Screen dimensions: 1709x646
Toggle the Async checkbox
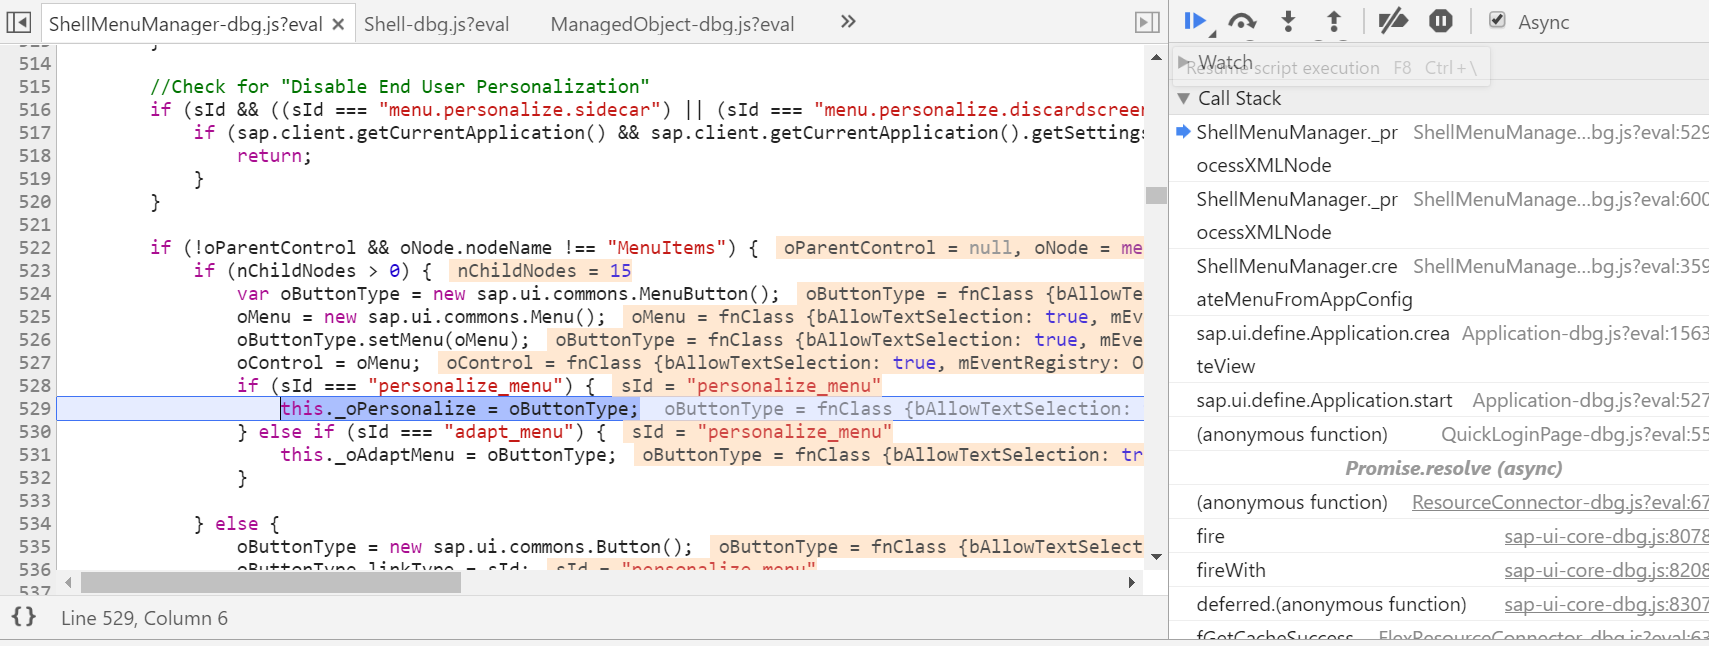point(1497,20)
